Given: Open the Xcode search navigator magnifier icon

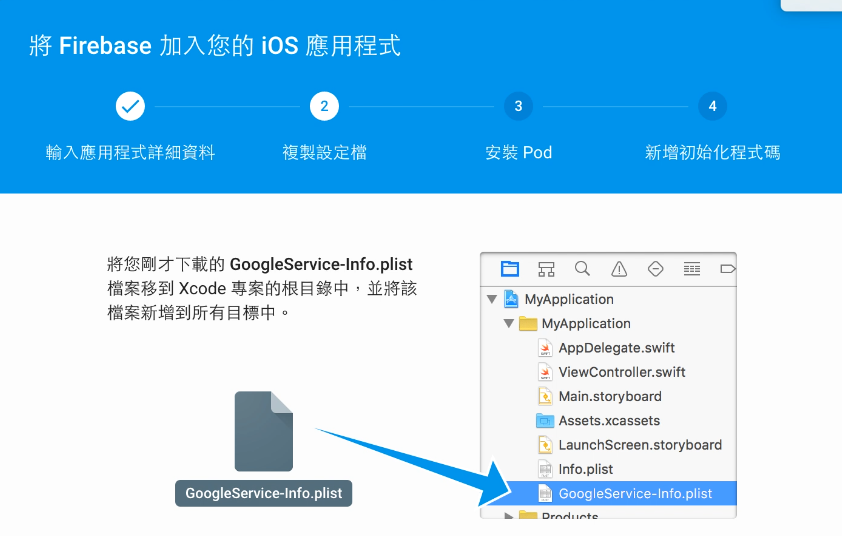Looking at the screenshot, I should tap(582, 269).
